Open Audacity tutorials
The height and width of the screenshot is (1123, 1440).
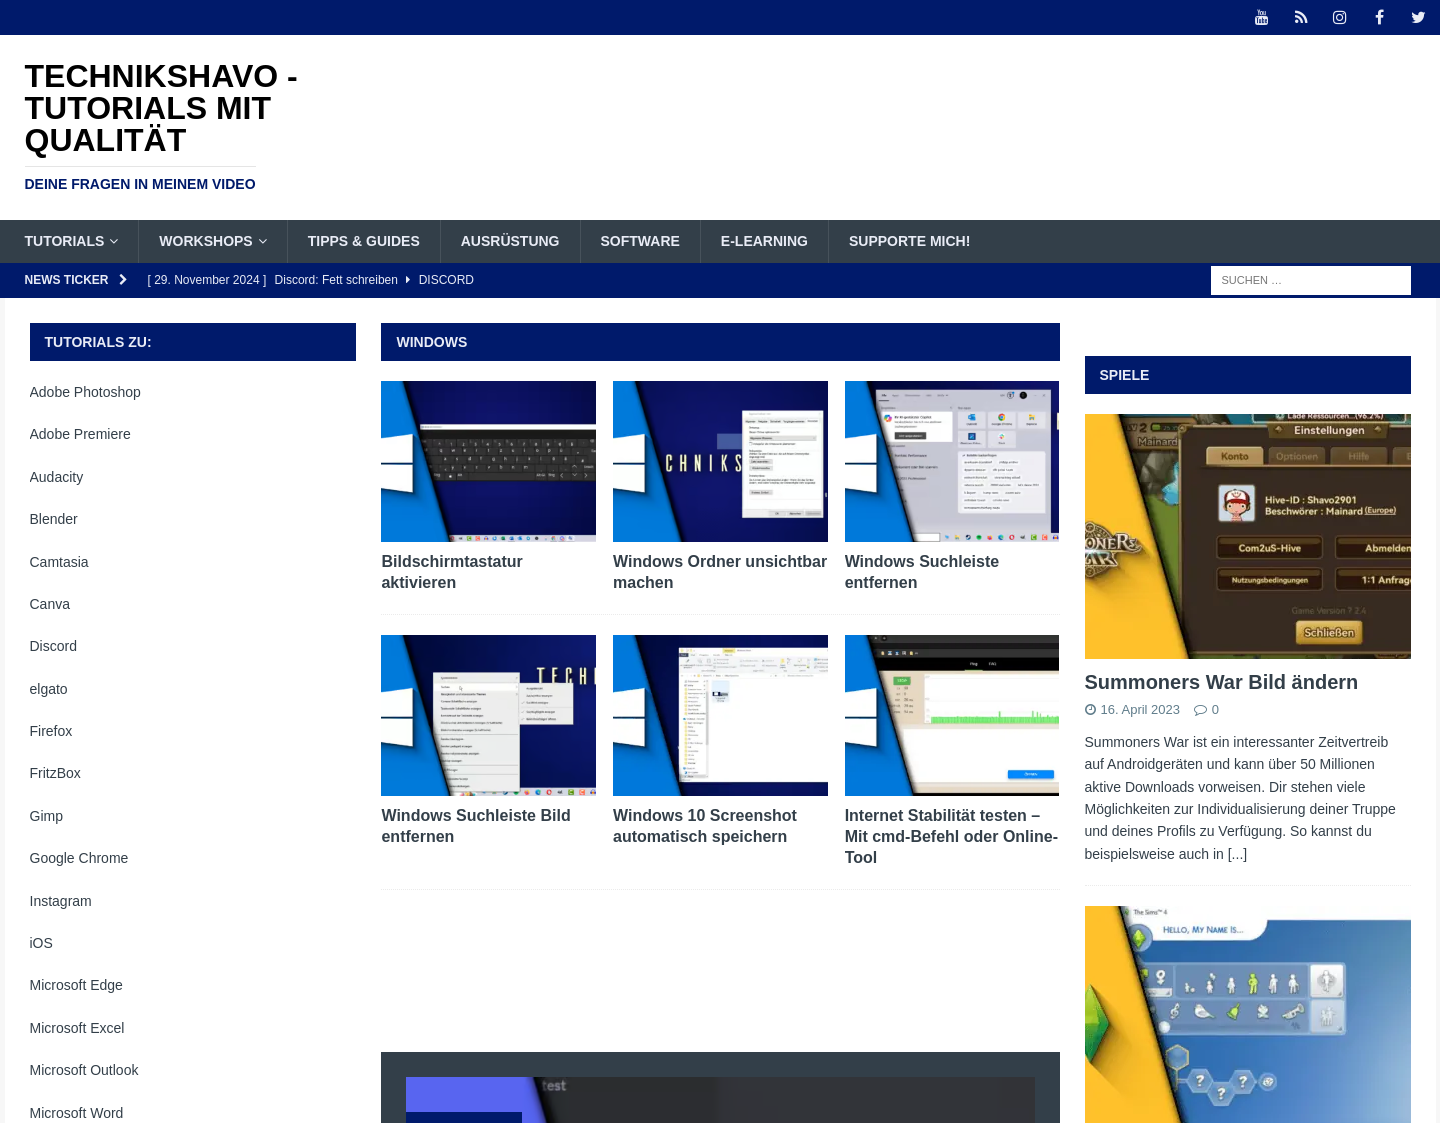(56, 477)
